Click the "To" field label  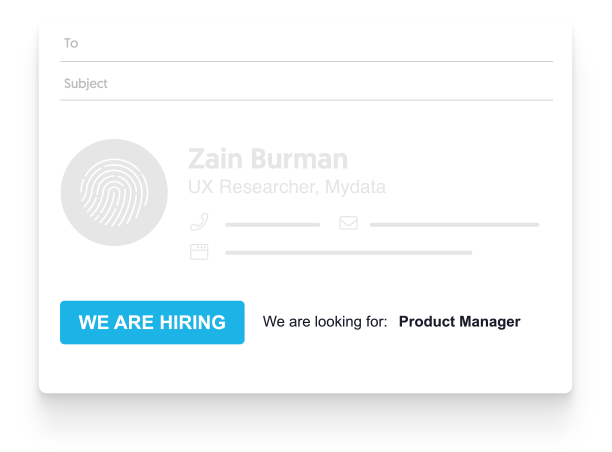point(71,44)
